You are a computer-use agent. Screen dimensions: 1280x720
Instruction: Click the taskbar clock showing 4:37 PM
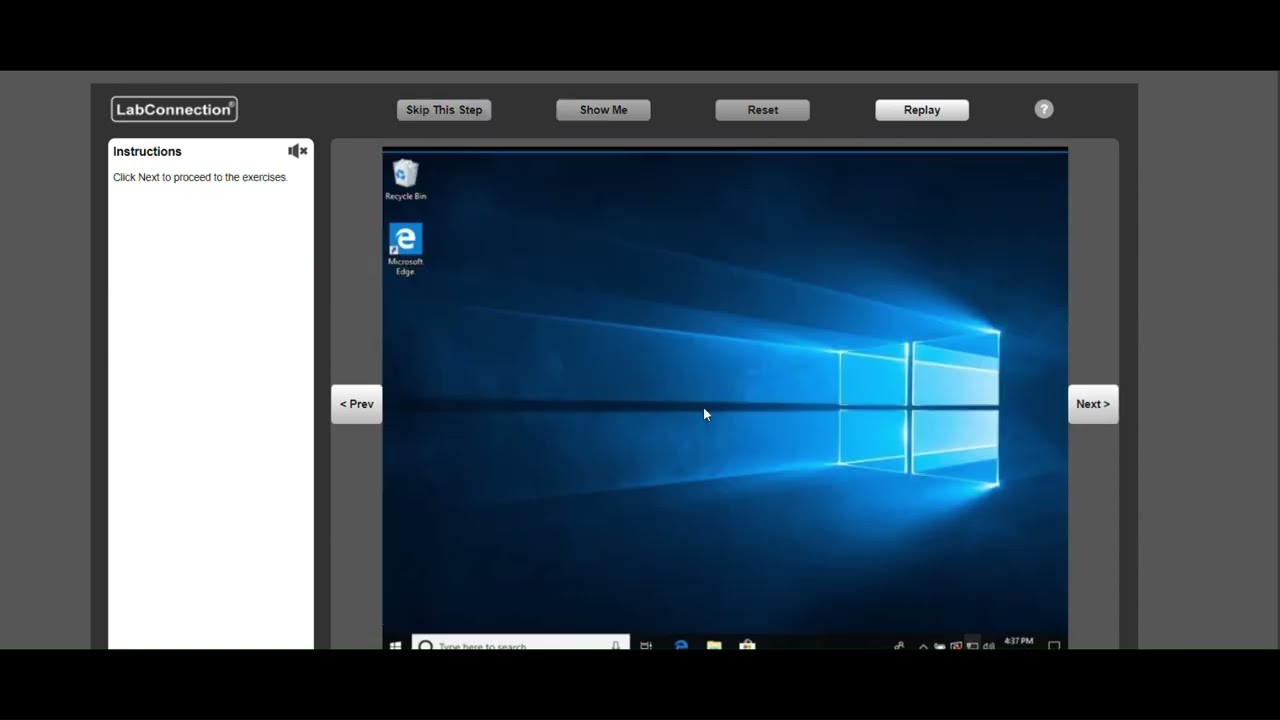pyautogui.click(x=1018, y=641)
